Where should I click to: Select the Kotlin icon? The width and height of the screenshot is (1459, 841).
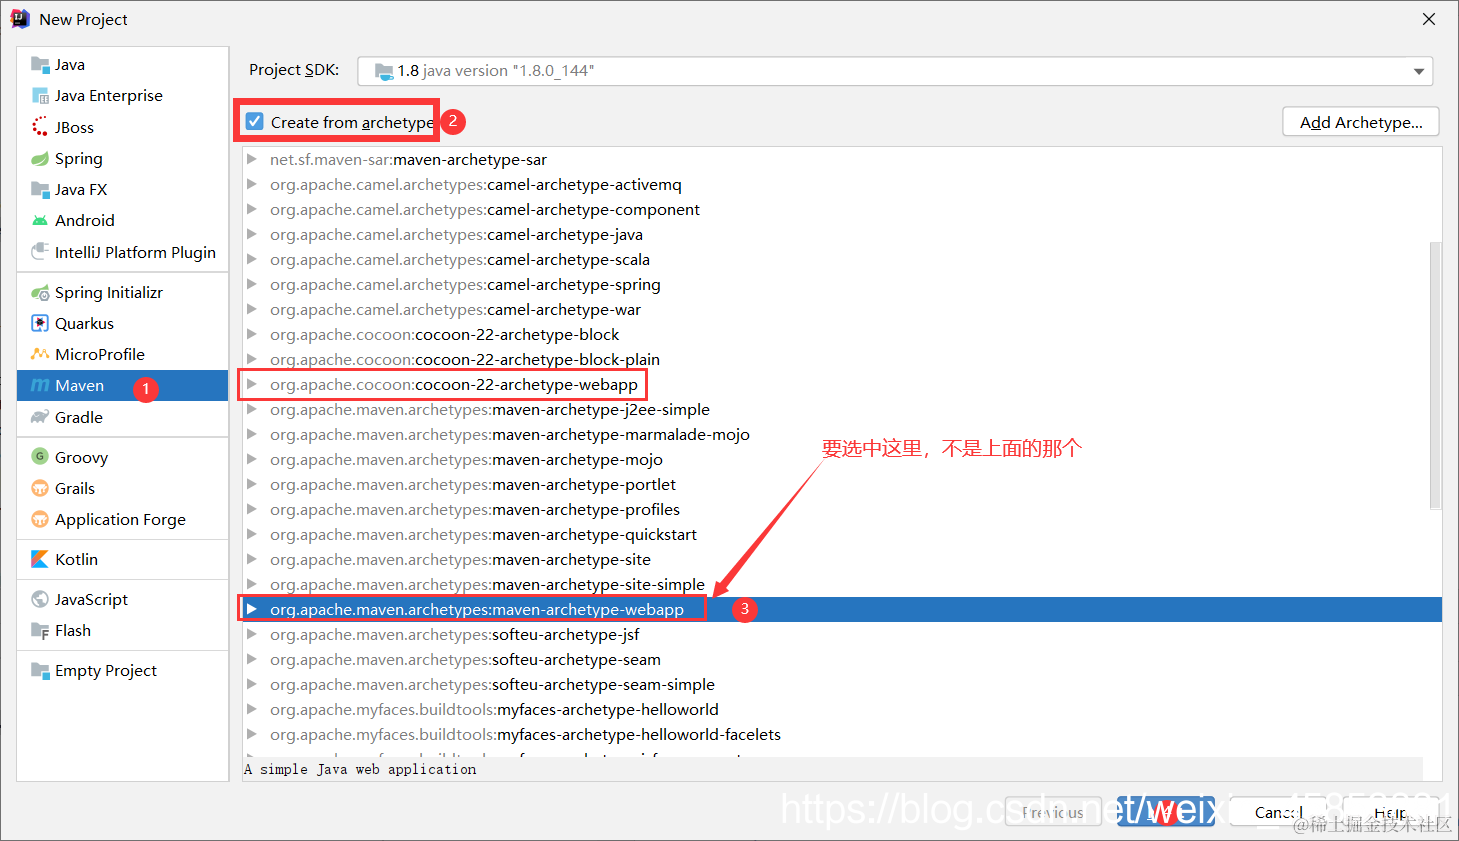click(40, 559)
